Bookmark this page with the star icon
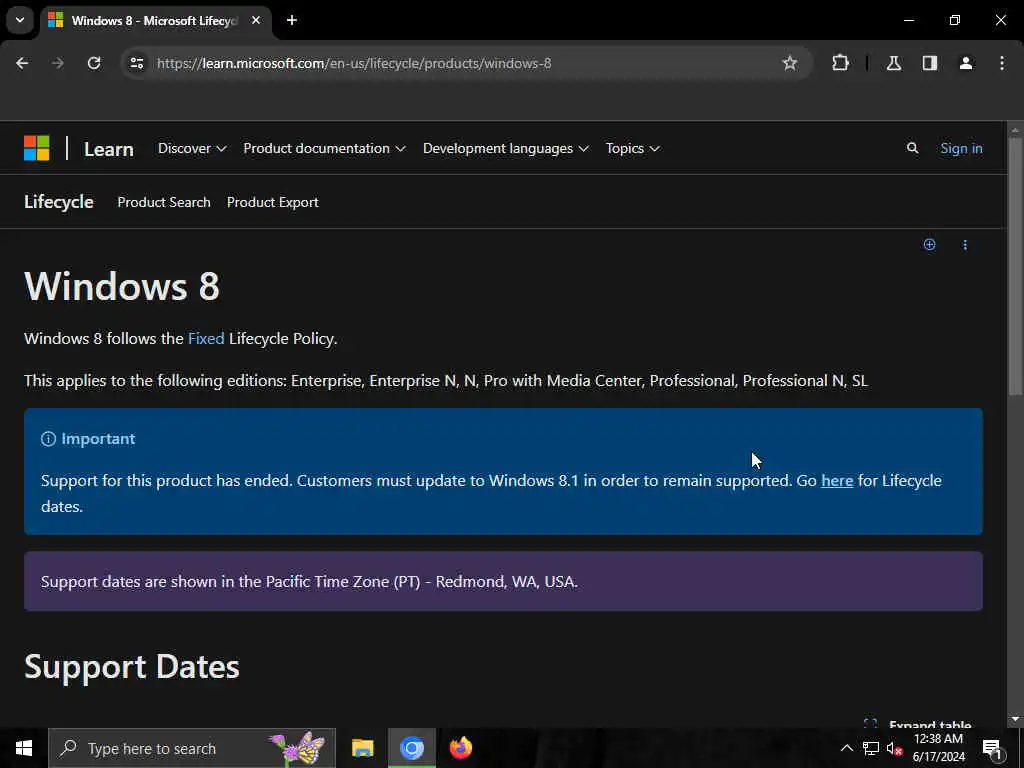1024x768 pixels. point(790,63)
